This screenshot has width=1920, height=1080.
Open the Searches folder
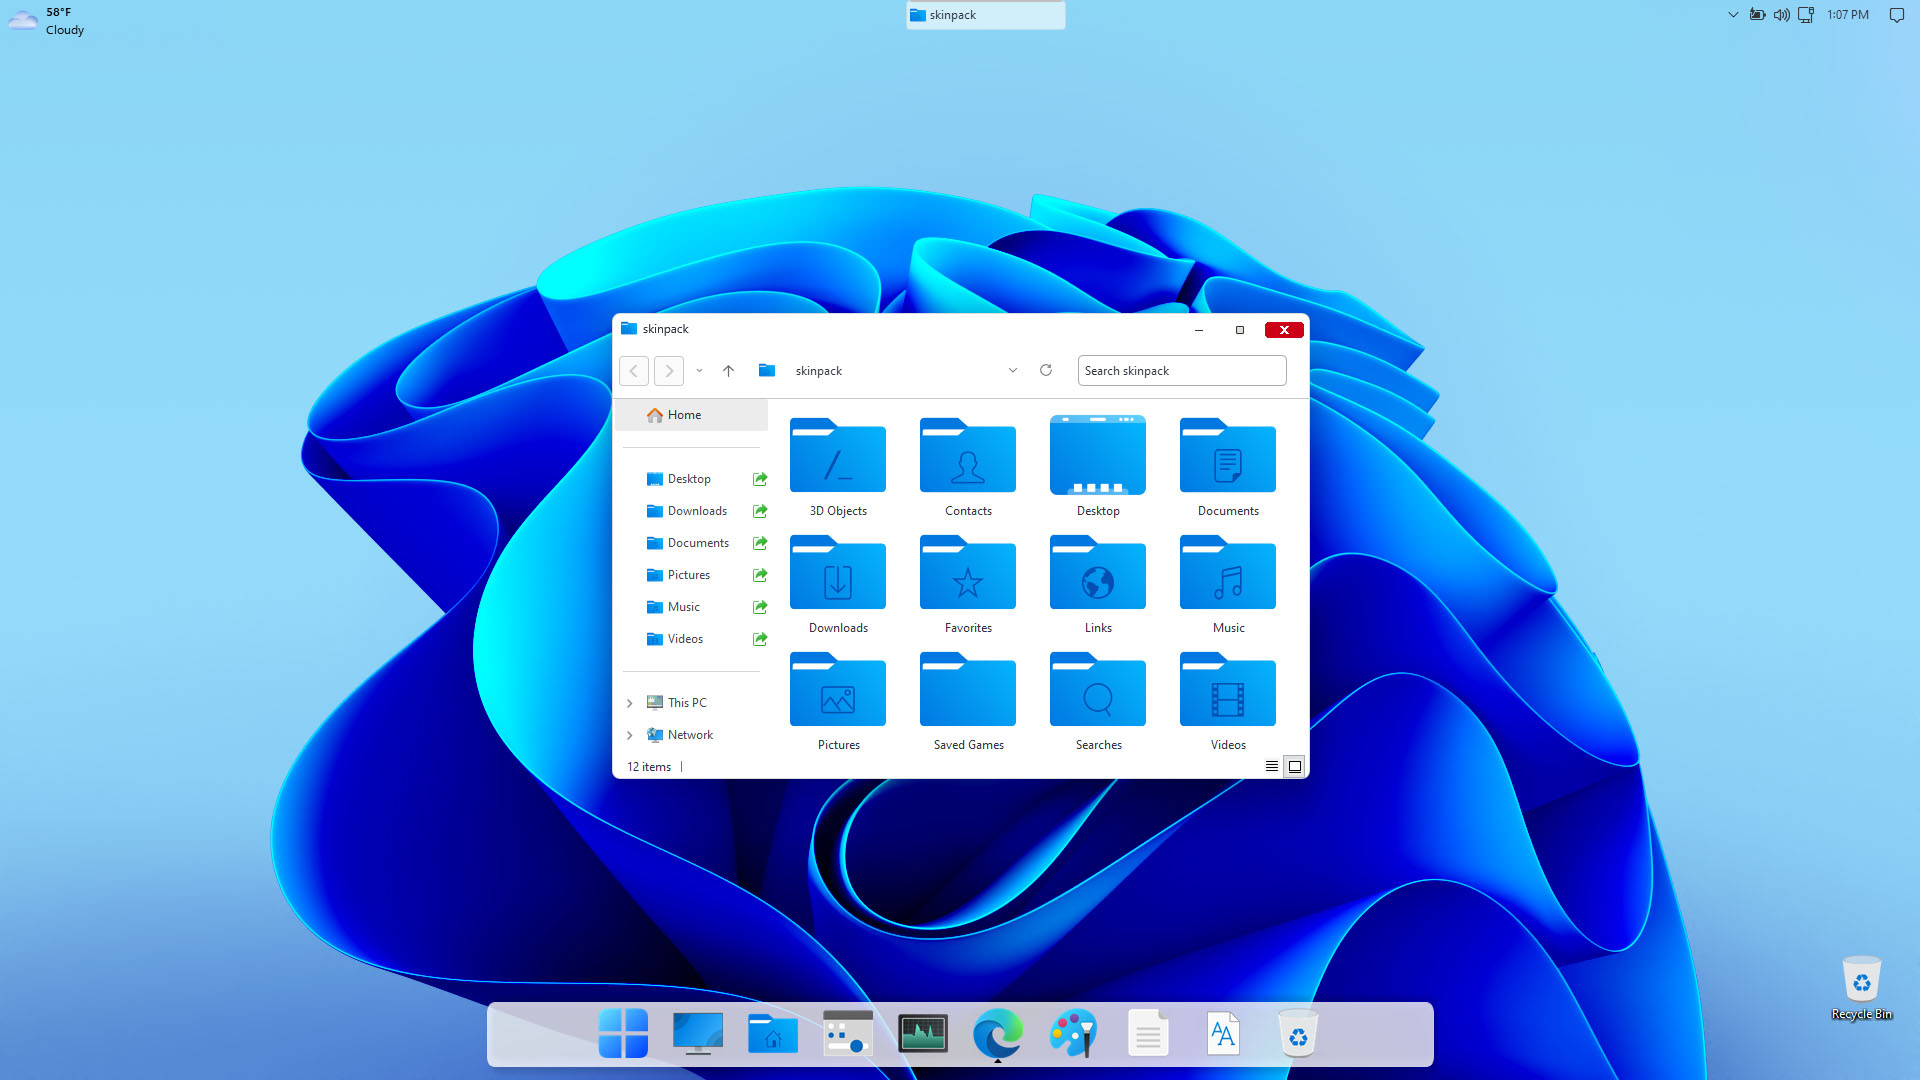pos(1097,692)
